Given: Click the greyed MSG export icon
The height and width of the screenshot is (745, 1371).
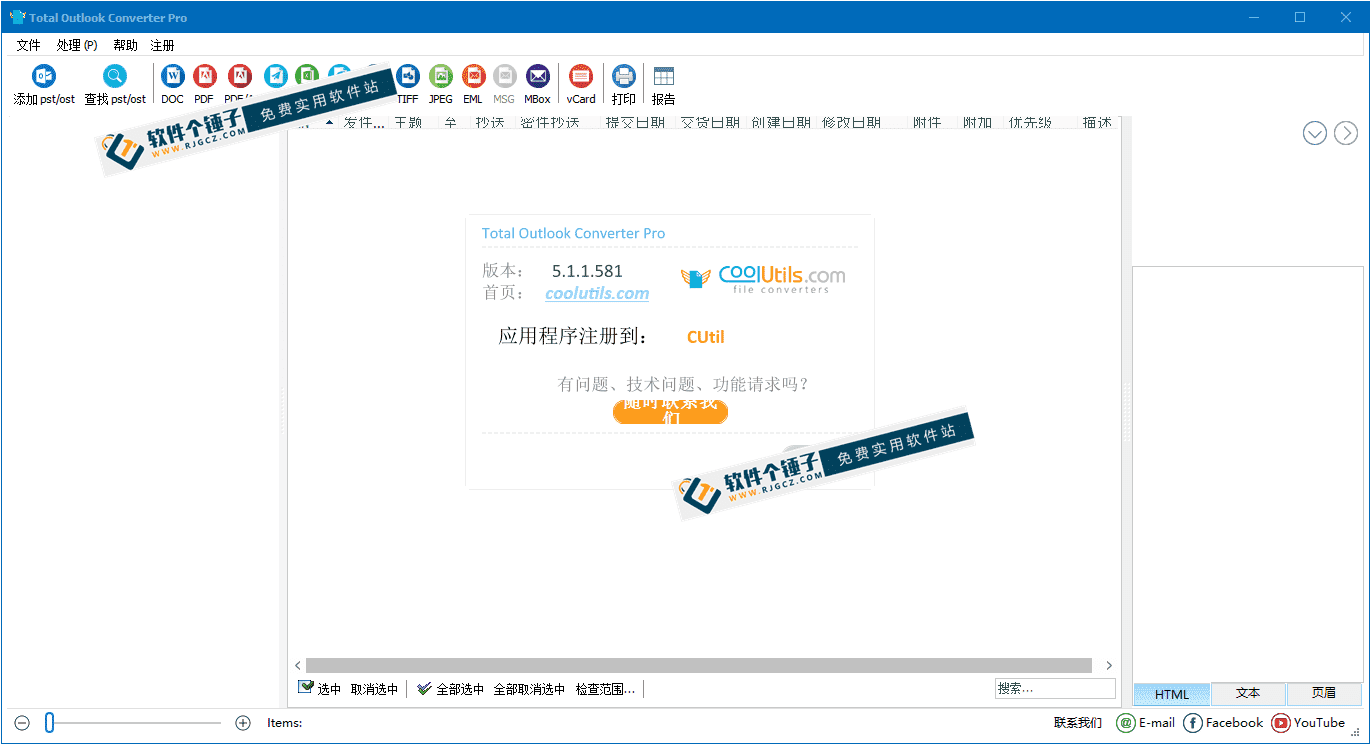Looking at the screenshot, I should click(x=504, y=76).
